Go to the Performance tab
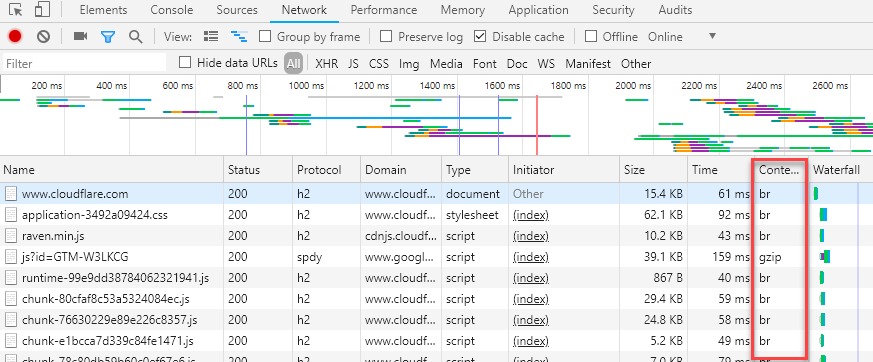 (x=384, y=10)
